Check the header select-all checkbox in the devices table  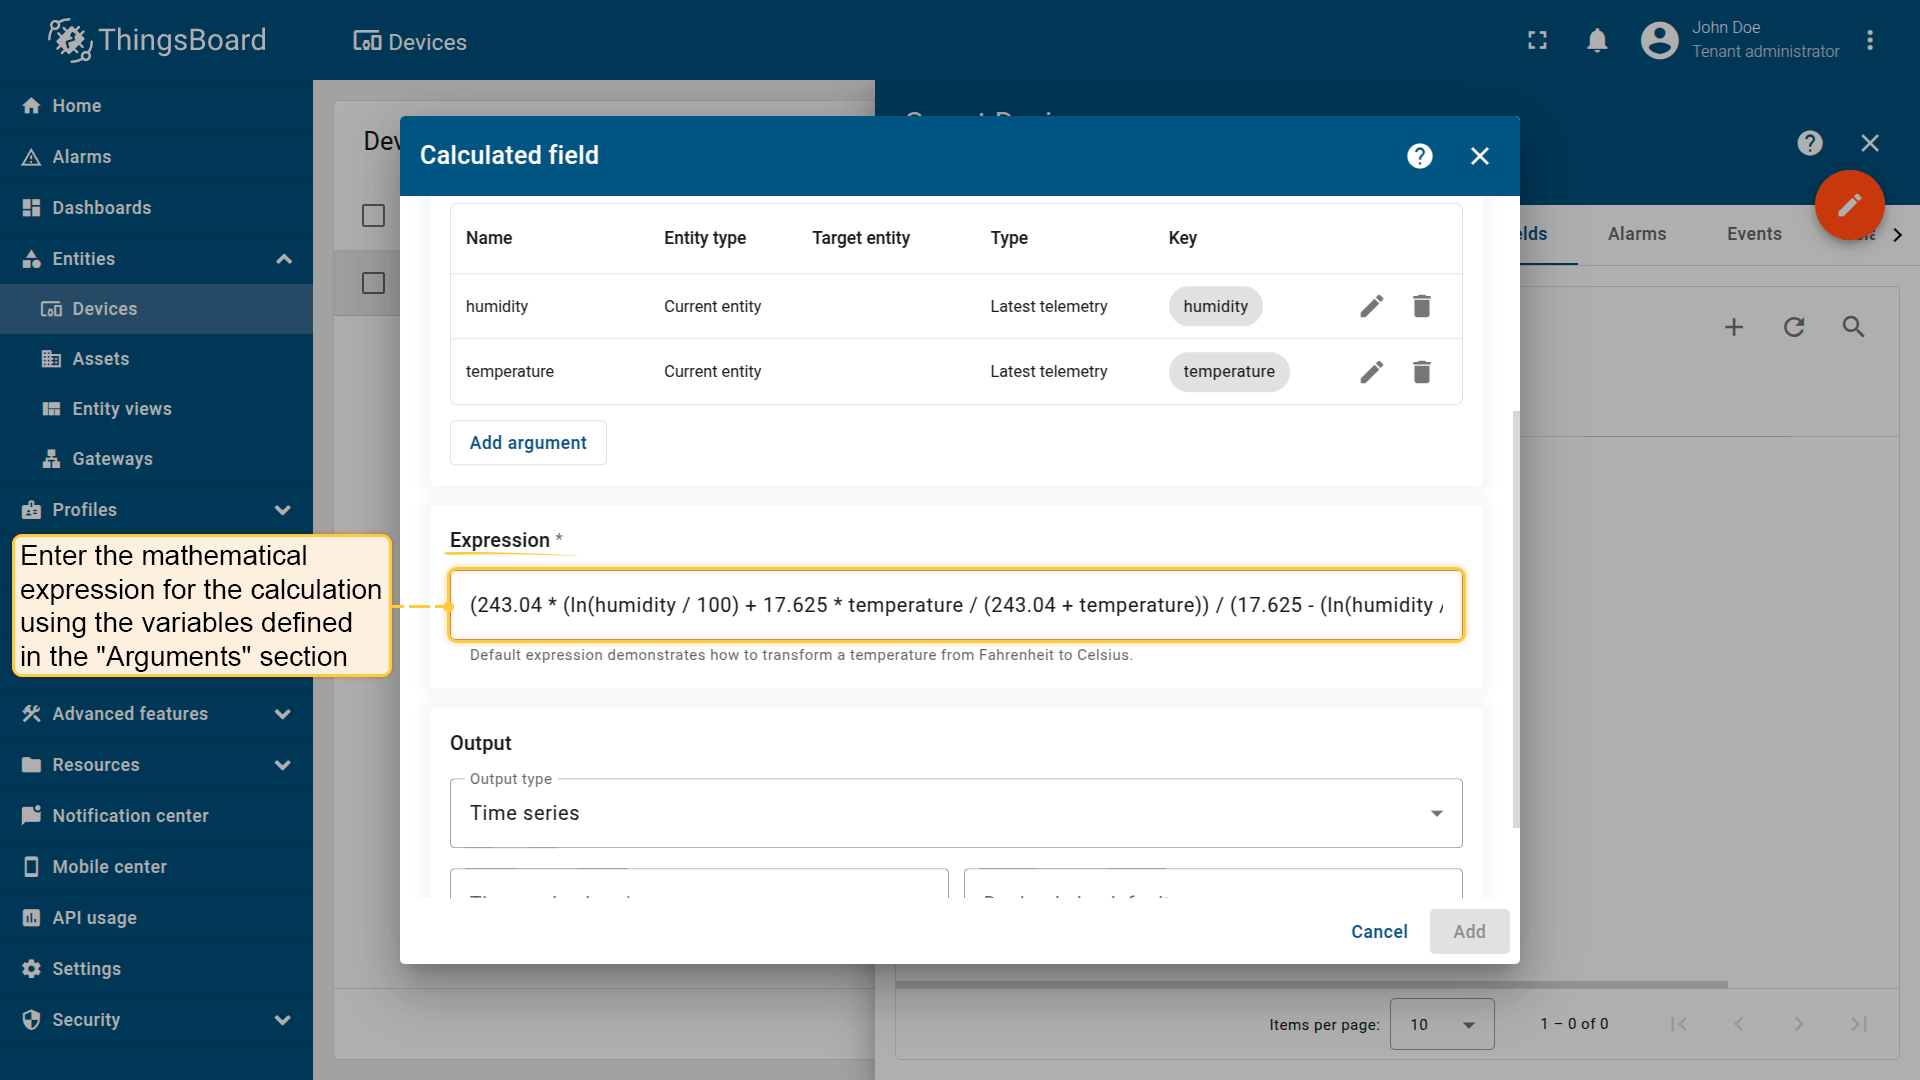pyautogui.click(x=373, y=216)
